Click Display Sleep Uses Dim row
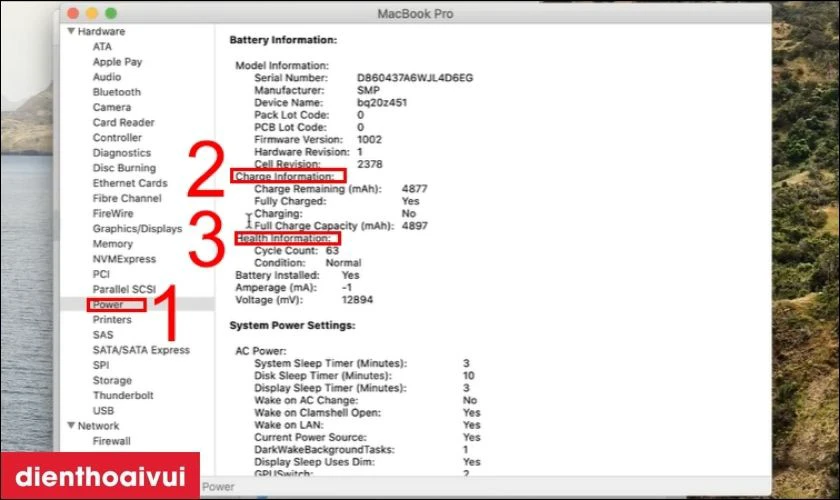840x500 pixels. 367,462
